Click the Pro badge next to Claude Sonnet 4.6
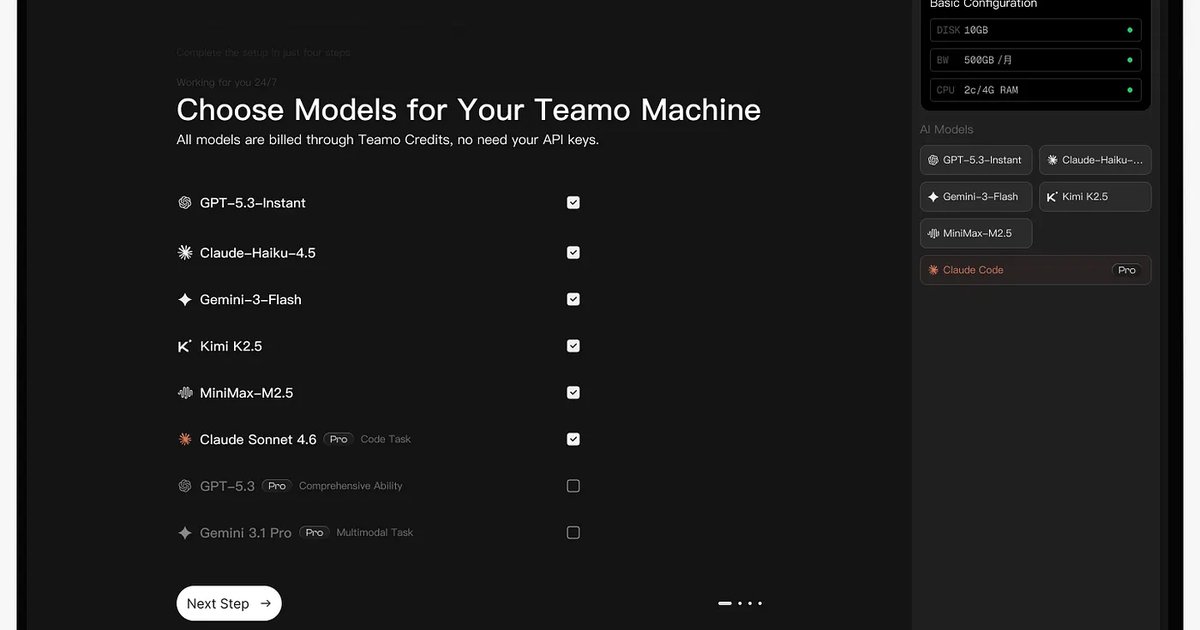Viewport: 1200px width, 630px height. tap(338, 439)
